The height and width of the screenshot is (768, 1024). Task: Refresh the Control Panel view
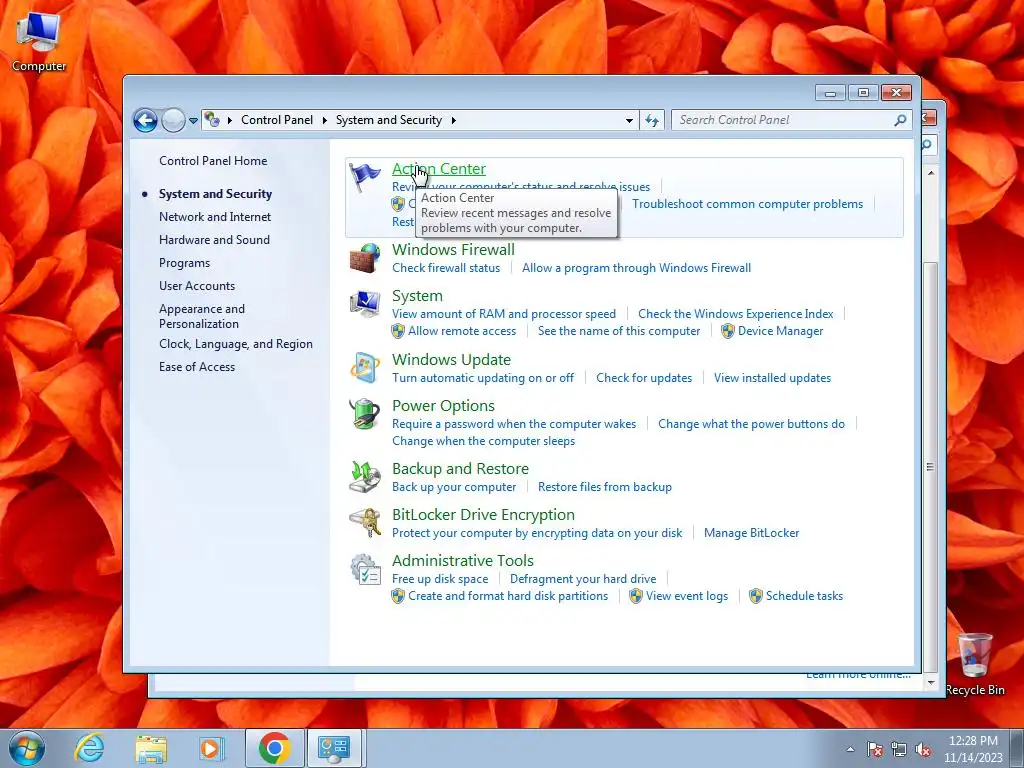[652, 120]
